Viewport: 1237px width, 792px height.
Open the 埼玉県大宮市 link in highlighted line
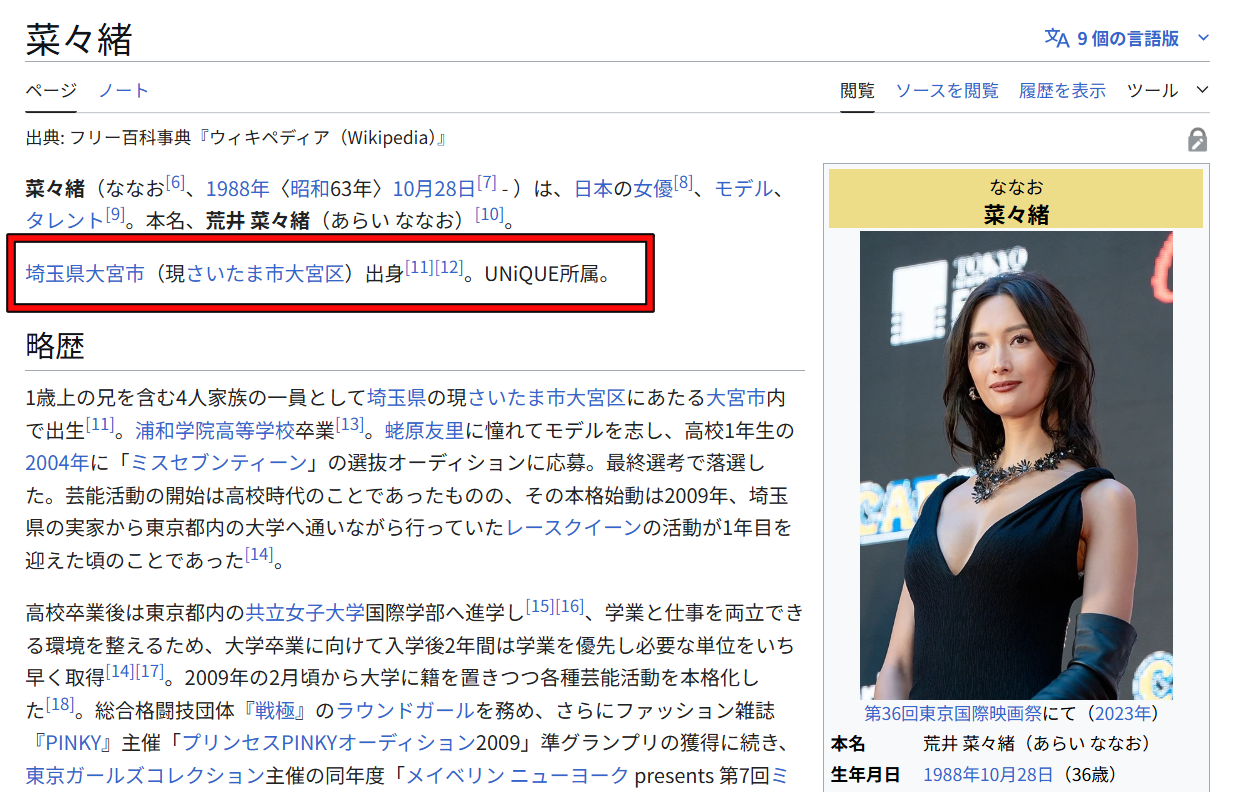pyautogui.click(x=85, y=274)
